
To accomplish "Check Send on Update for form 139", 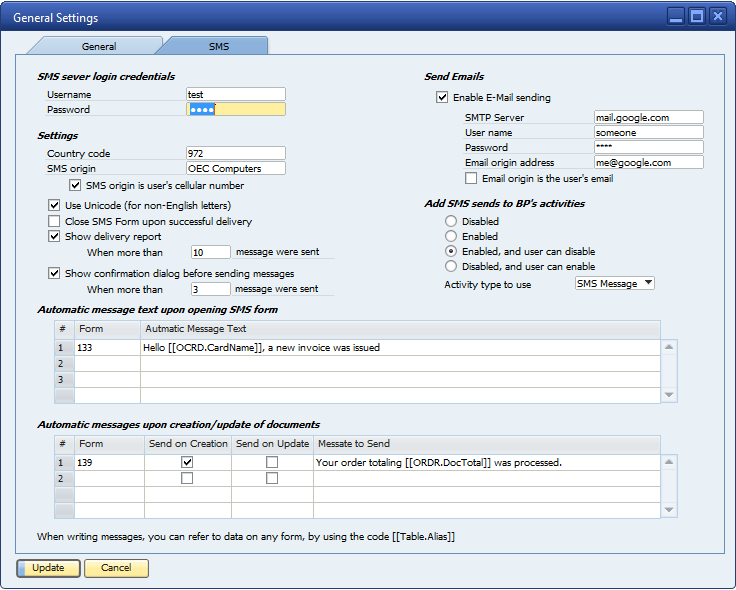I will click(x=272, y=462).
